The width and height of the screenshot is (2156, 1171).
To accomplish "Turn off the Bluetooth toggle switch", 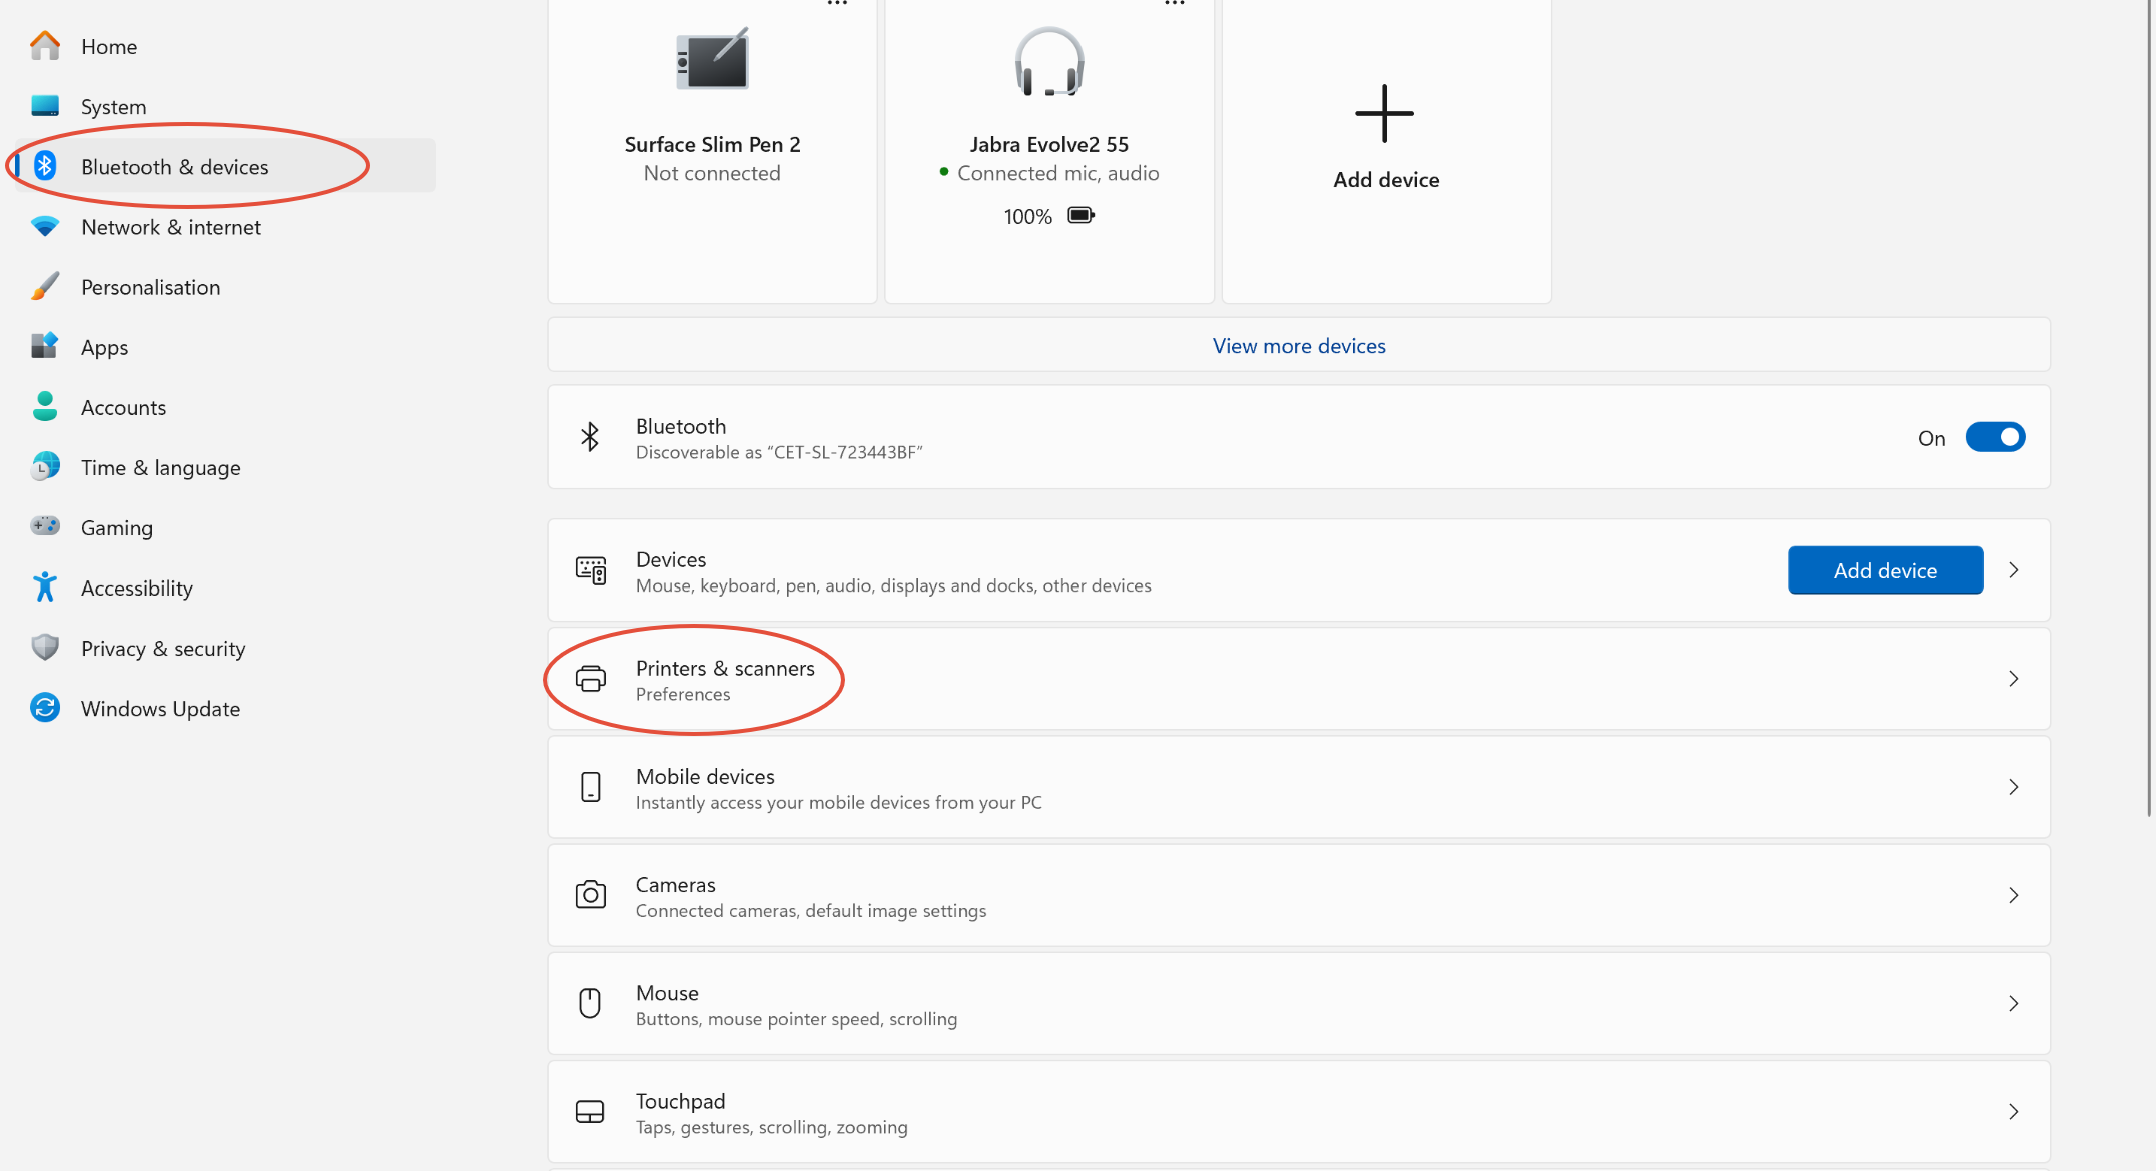I will 1995,437.
